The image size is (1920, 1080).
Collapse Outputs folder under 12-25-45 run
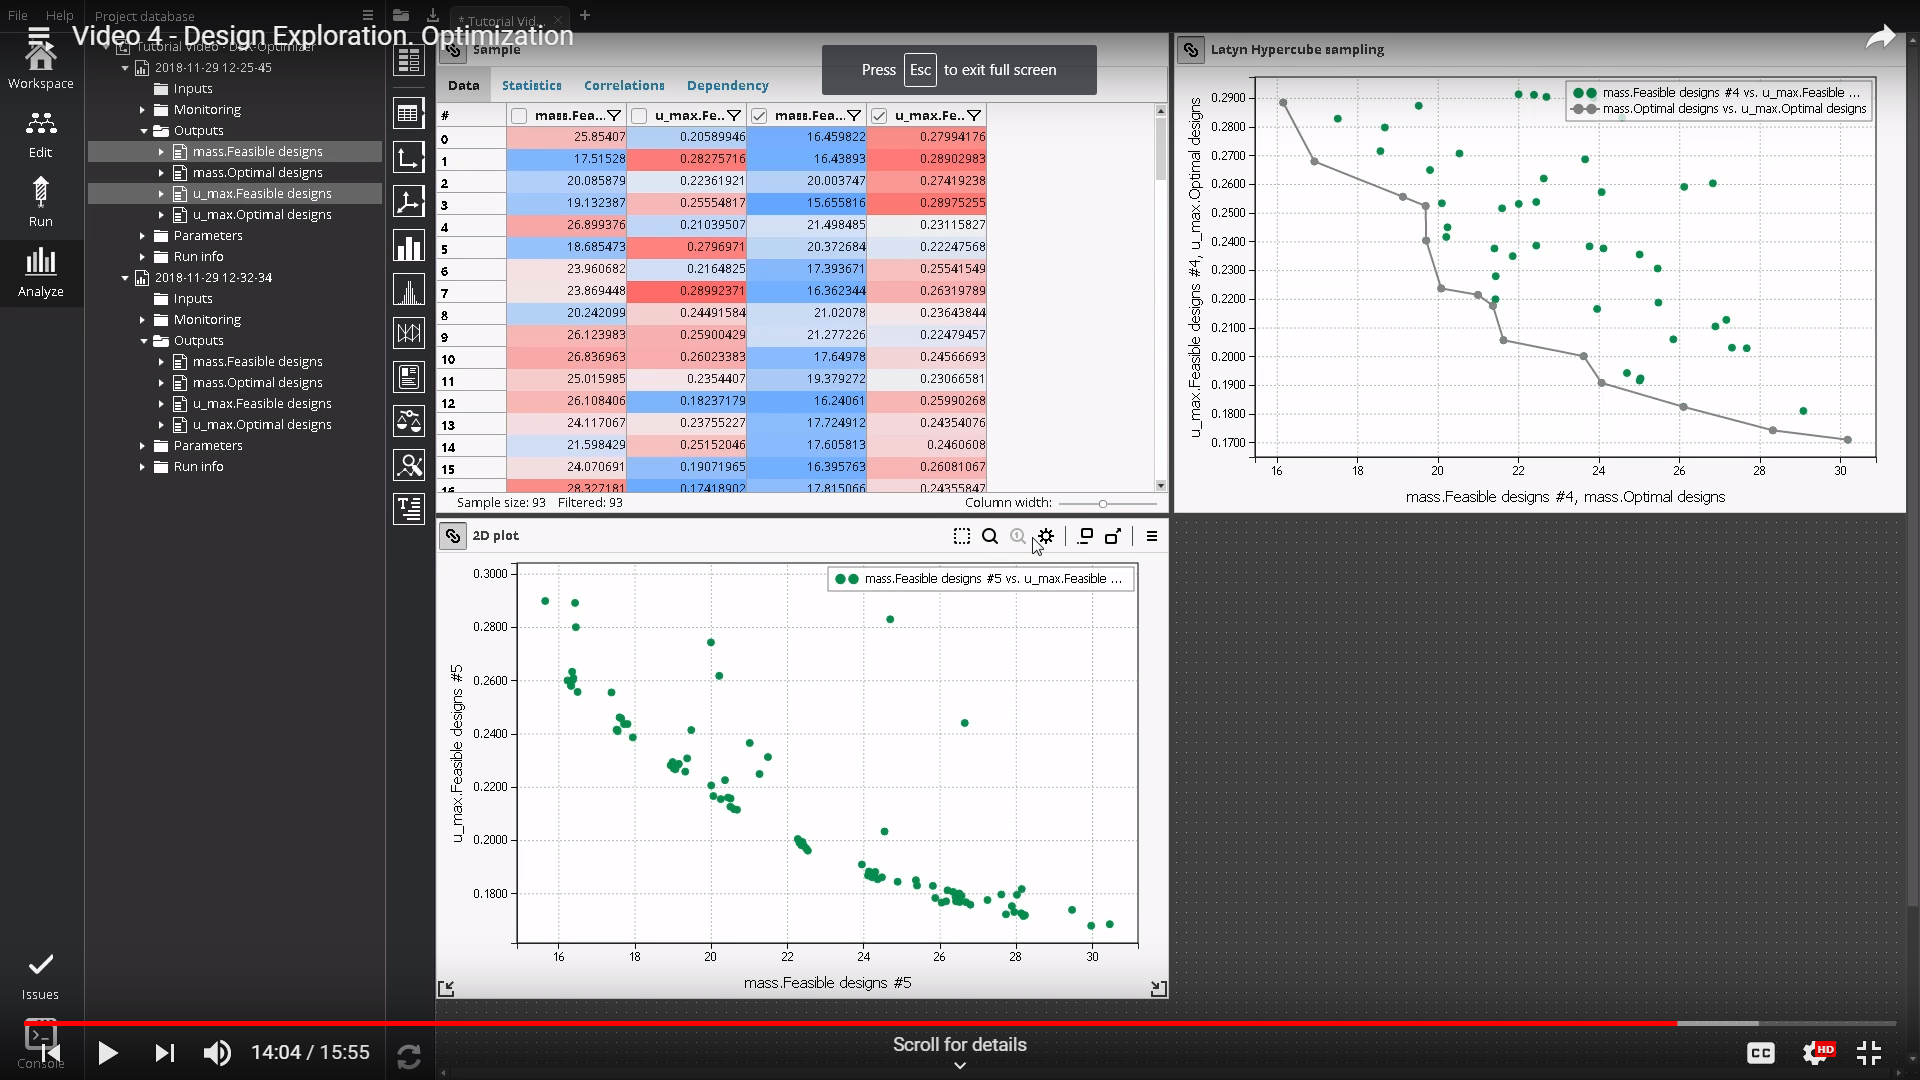click(143, 131)
